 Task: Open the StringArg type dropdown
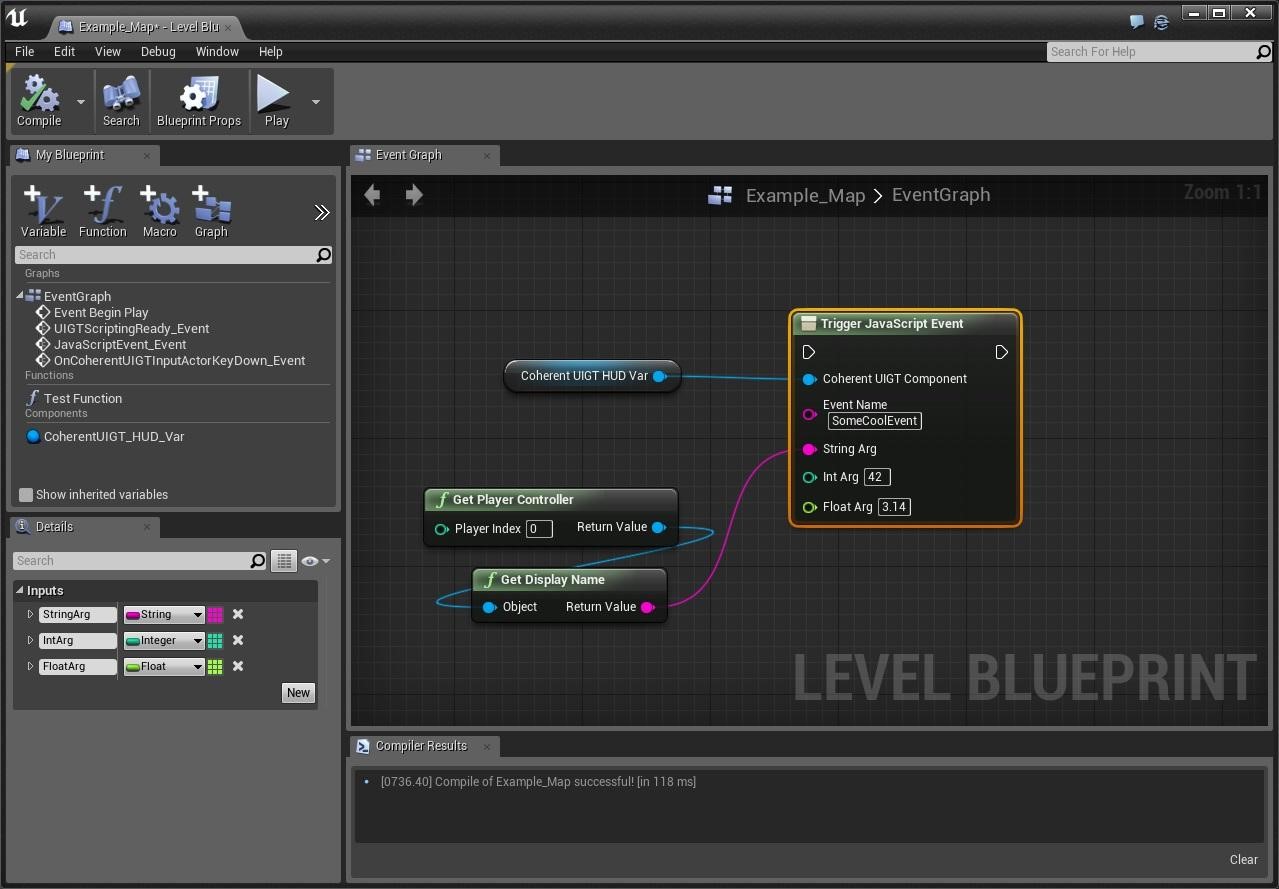(164, 615)
